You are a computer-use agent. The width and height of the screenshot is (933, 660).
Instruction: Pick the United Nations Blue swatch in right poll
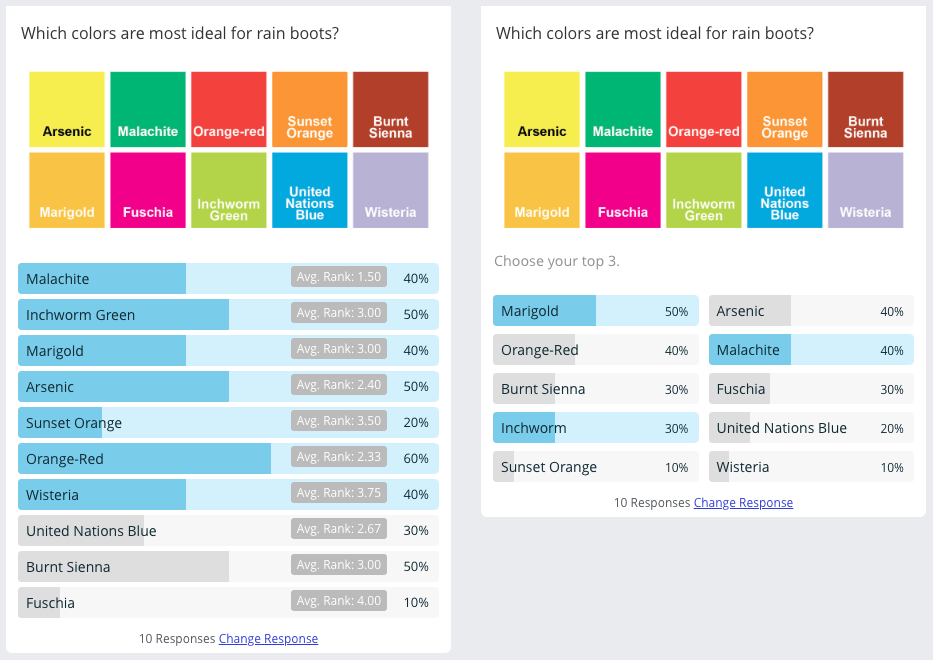(785, 190)
